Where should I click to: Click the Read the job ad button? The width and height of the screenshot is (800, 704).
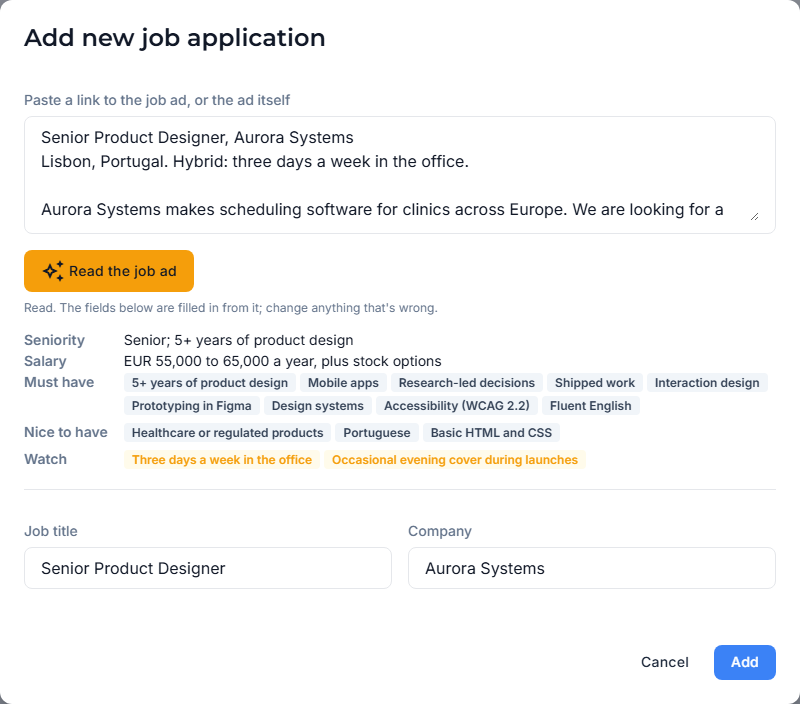[x=109, y=271]
